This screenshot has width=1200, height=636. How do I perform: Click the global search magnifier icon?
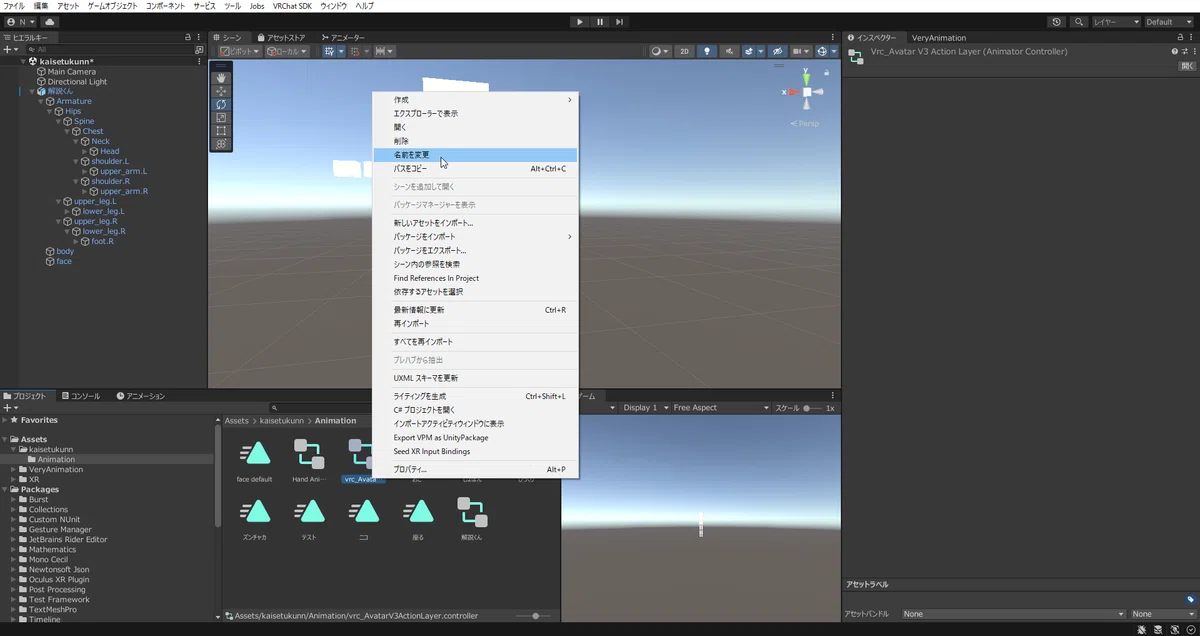click(x=1079, y=21)
